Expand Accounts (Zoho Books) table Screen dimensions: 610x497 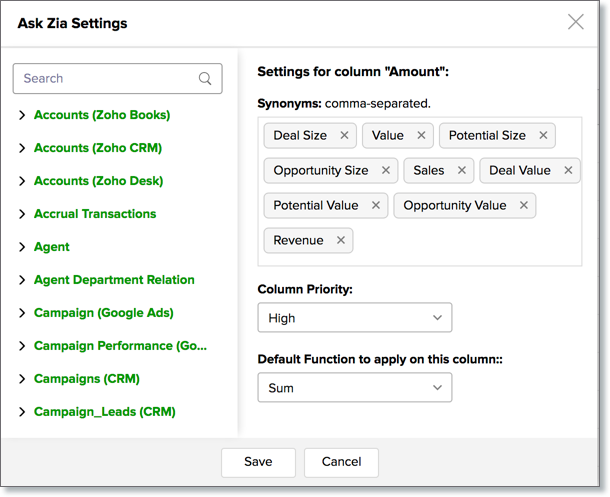[22, 115]
